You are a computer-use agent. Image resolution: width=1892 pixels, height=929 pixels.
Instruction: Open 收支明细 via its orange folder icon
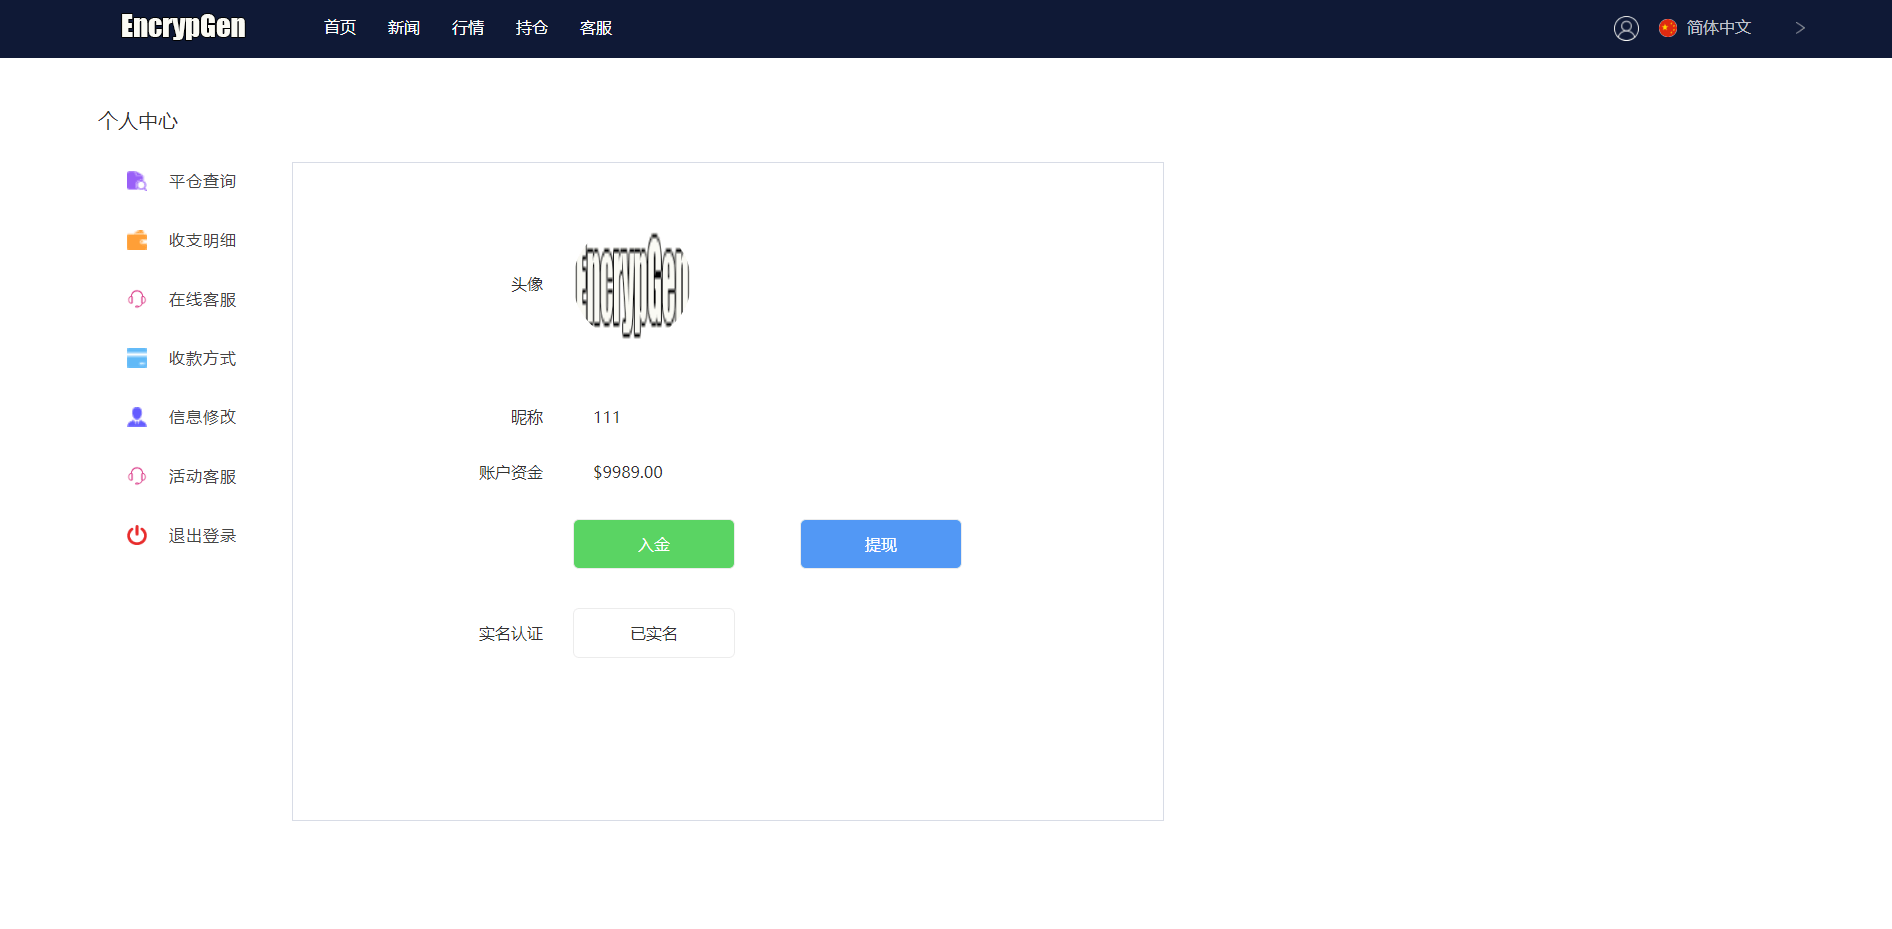pos(136,240)
